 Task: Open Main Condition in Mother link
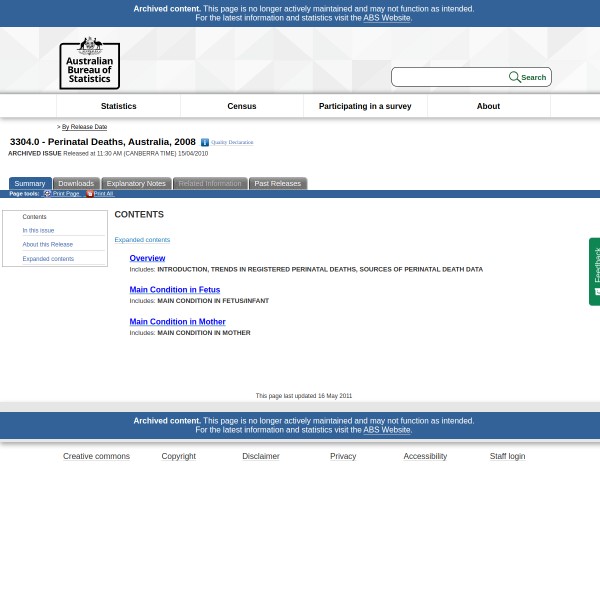pyautogui.click(x=177, y=322)
